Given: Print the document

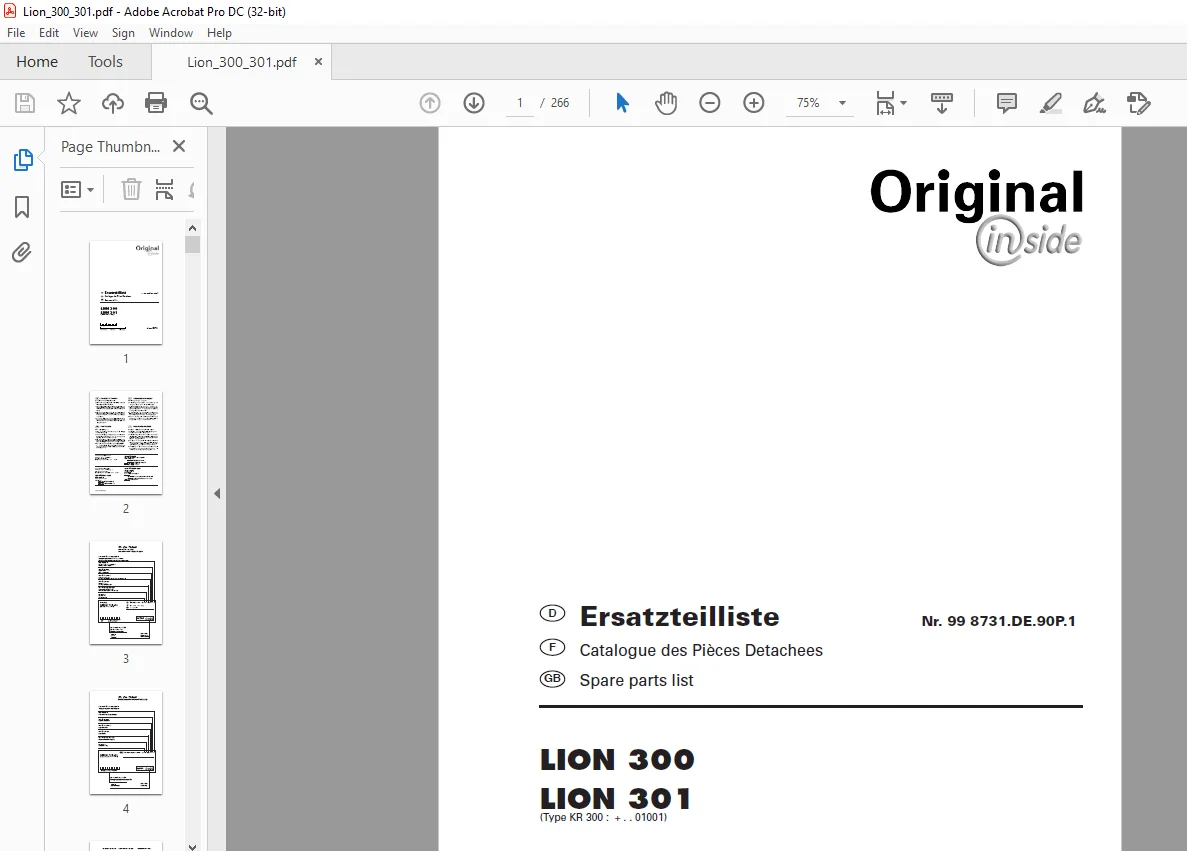Looking at the screenshot, I should [156, 103].
